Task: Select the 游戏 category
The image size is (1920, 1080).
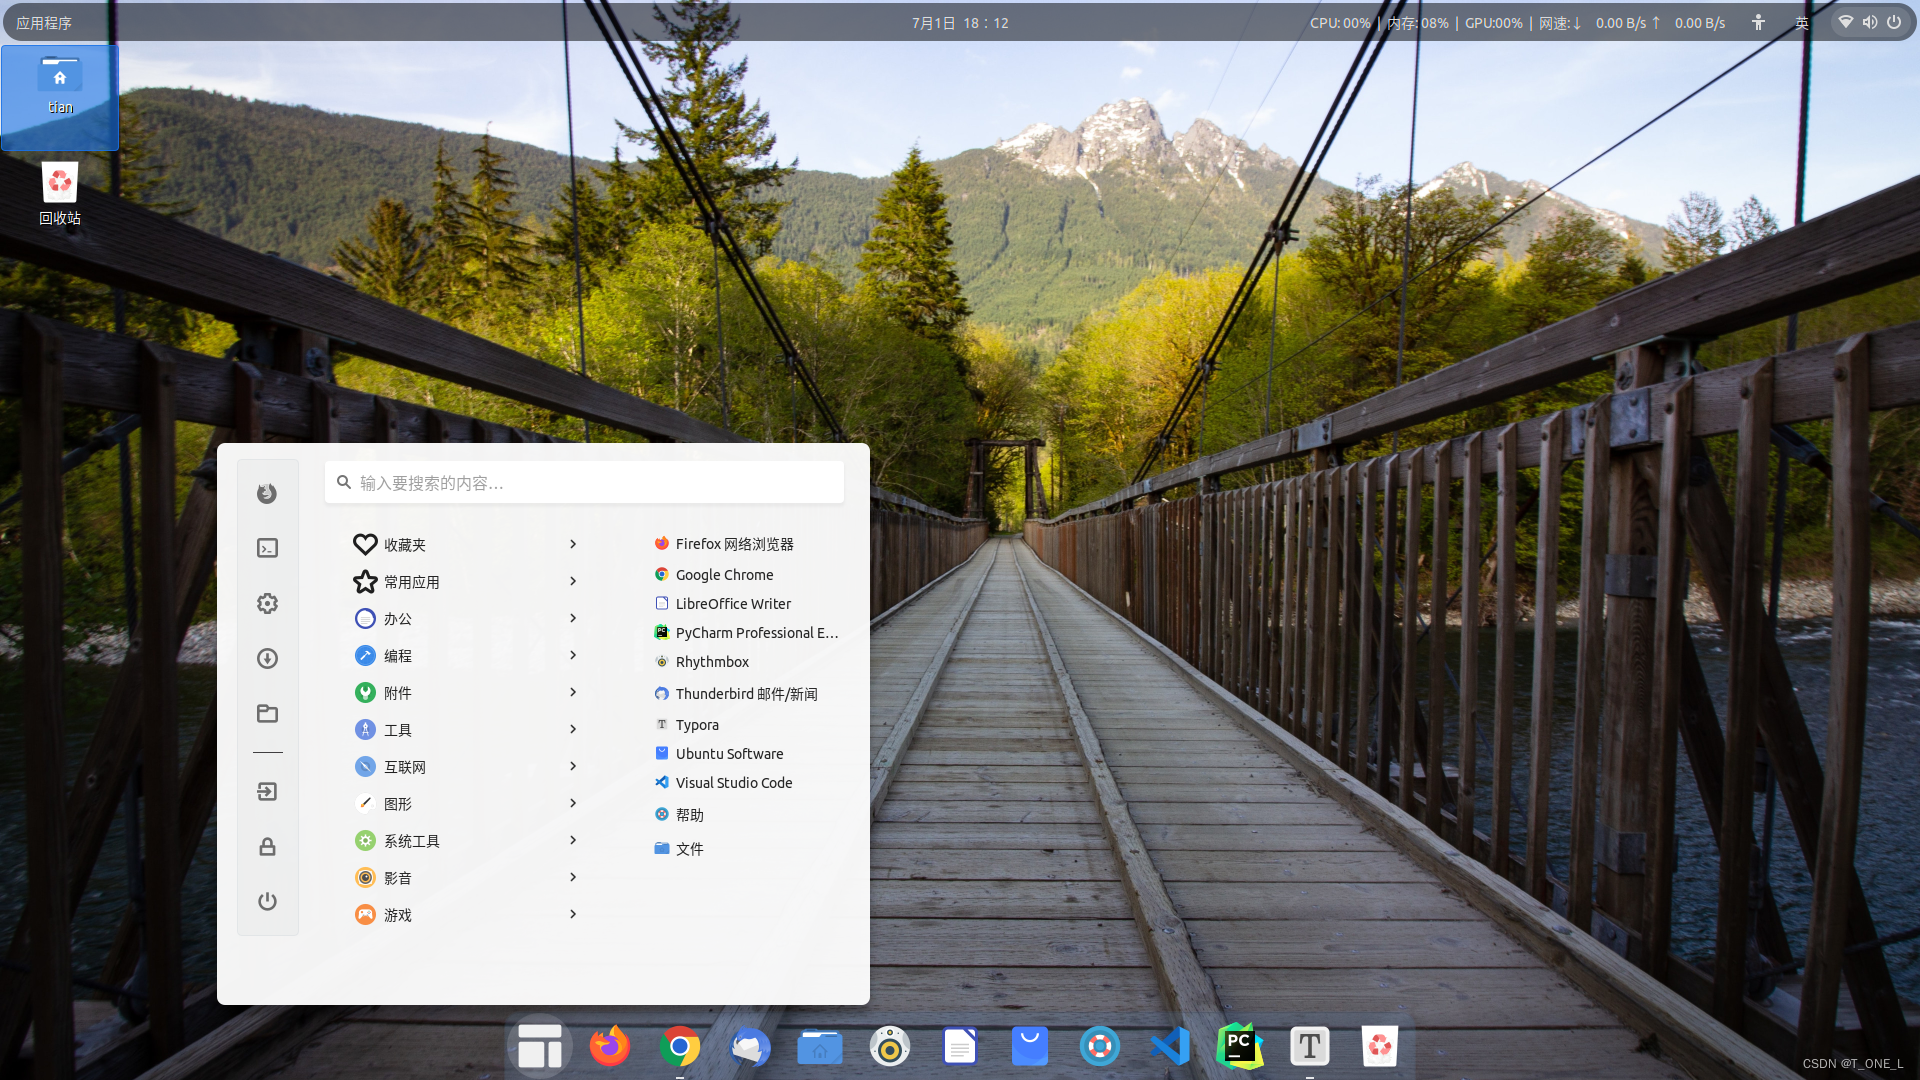Action: pyautogui.click(x=467, y=915)
